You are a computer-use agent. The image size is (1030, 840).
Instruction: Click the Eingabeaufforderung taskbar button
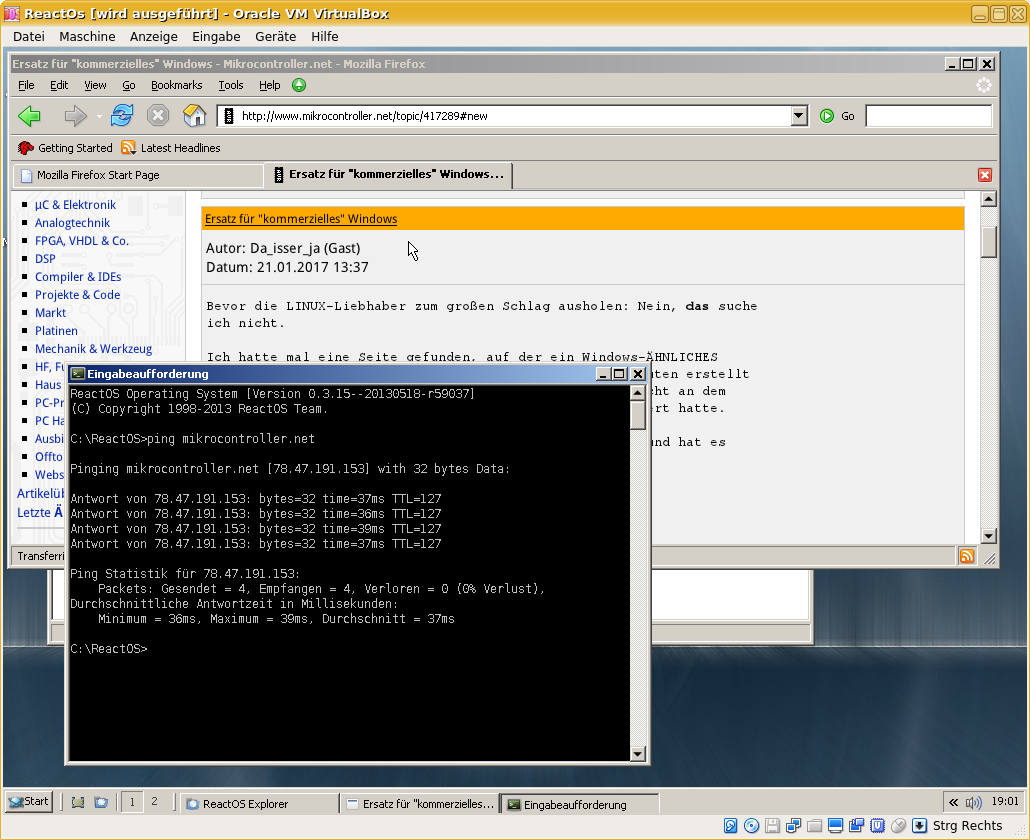pyautogui.click(x=580, y=804)
